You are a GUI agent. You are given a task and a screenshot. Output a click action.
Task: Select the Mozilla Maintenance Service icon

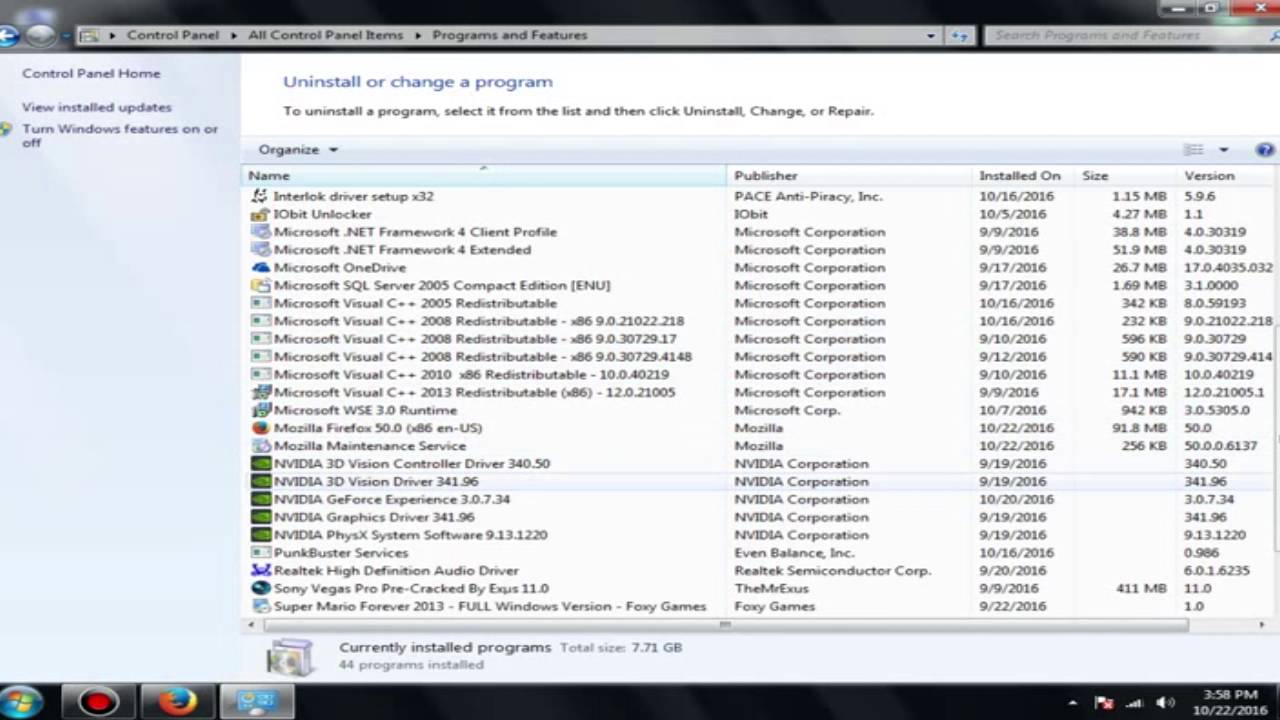(x=260, y=446)
